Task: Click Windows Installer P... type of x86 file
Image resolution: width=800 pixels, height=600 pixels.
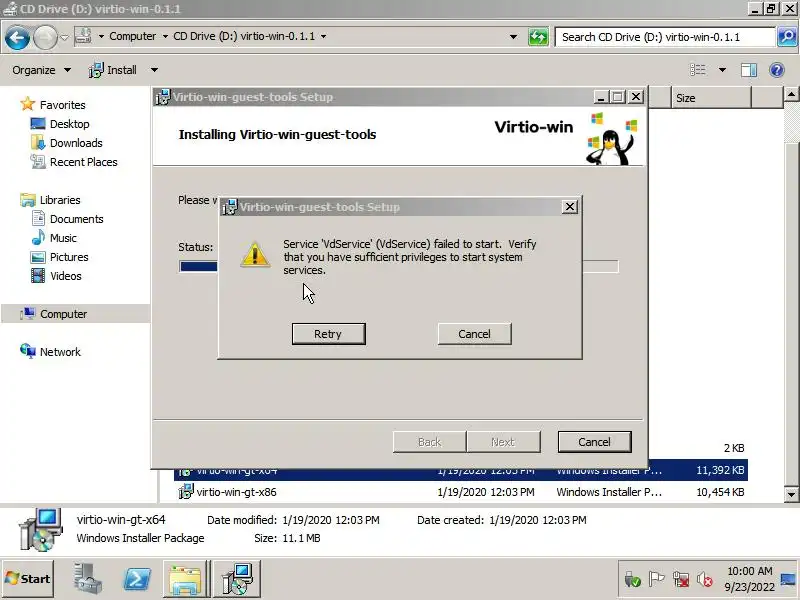Action: coord(609,492)
